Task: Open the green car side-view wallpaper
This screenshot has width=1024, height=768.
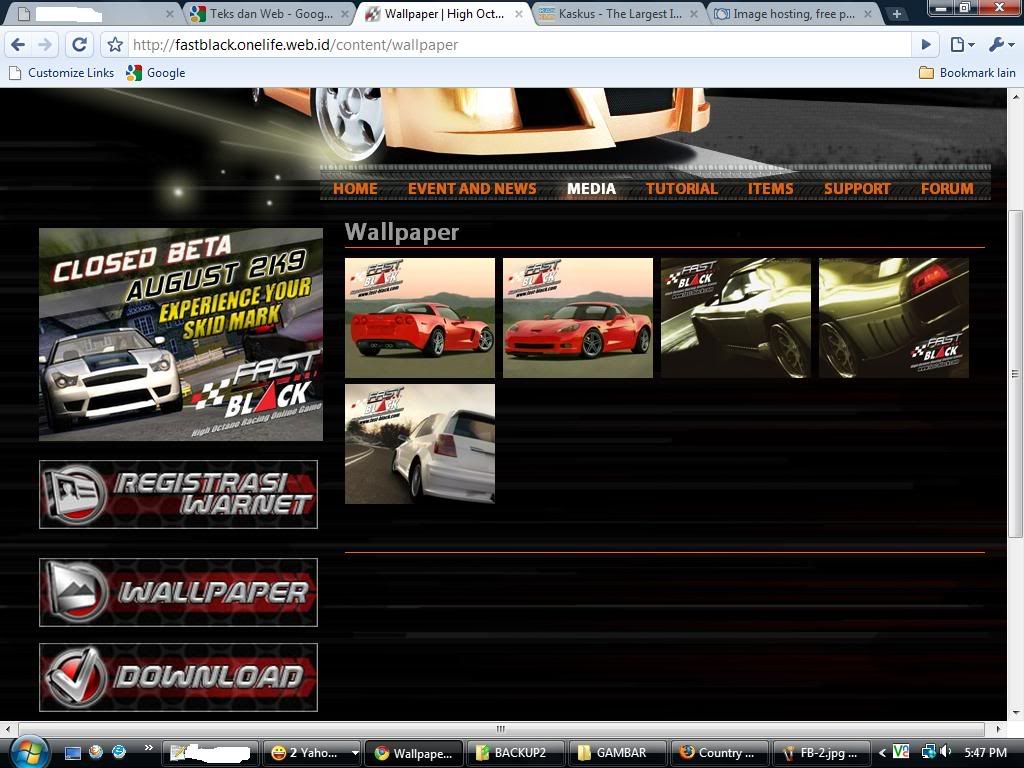Action: tap(736, 318)
